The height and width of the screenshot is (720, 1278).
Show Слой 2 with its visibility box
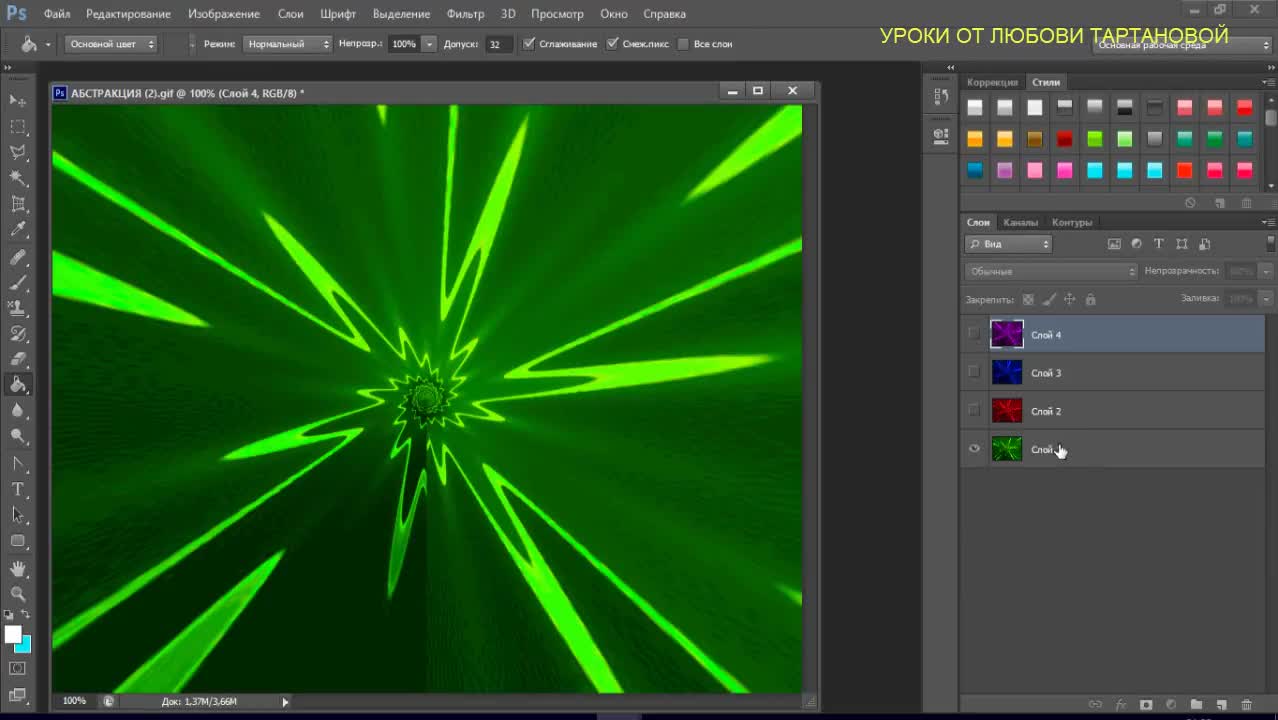coord(974,410)
